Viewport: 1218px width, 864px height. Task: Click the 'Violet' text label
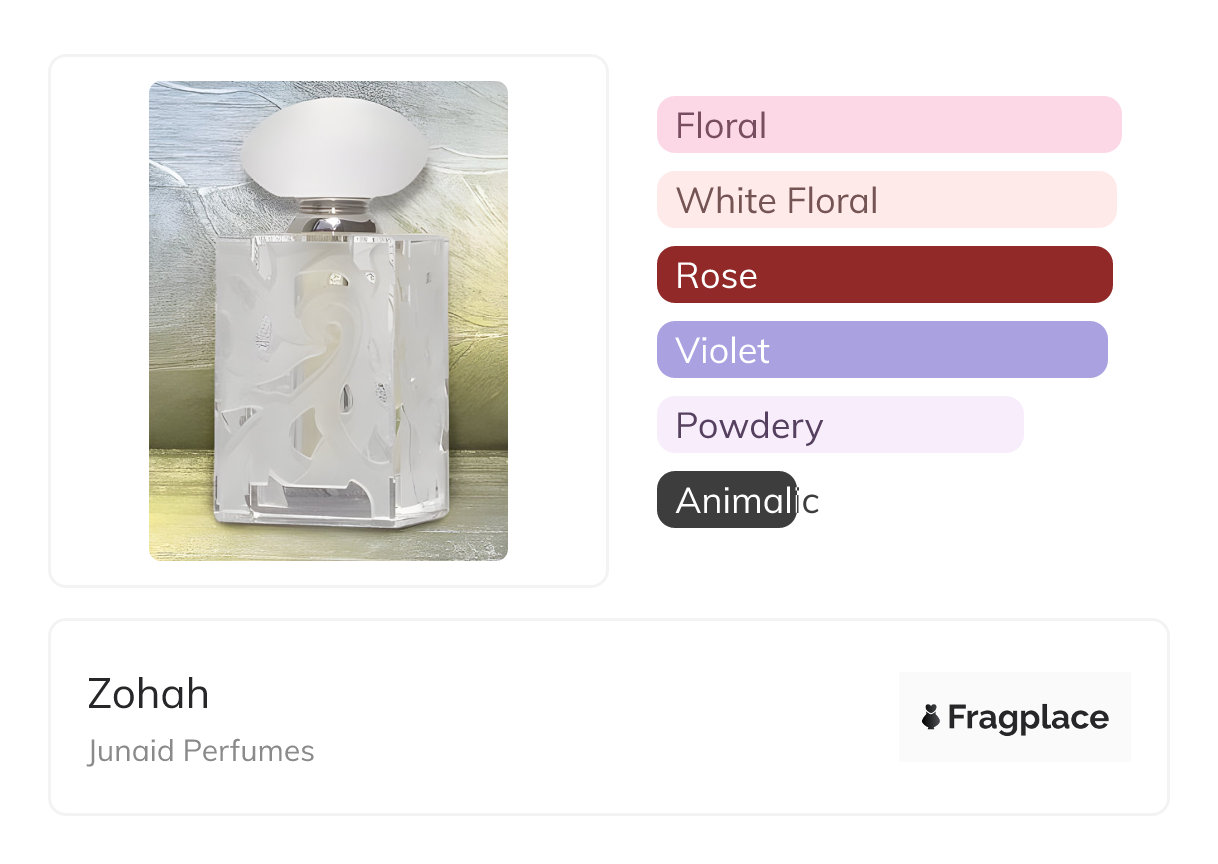point(722,351)
